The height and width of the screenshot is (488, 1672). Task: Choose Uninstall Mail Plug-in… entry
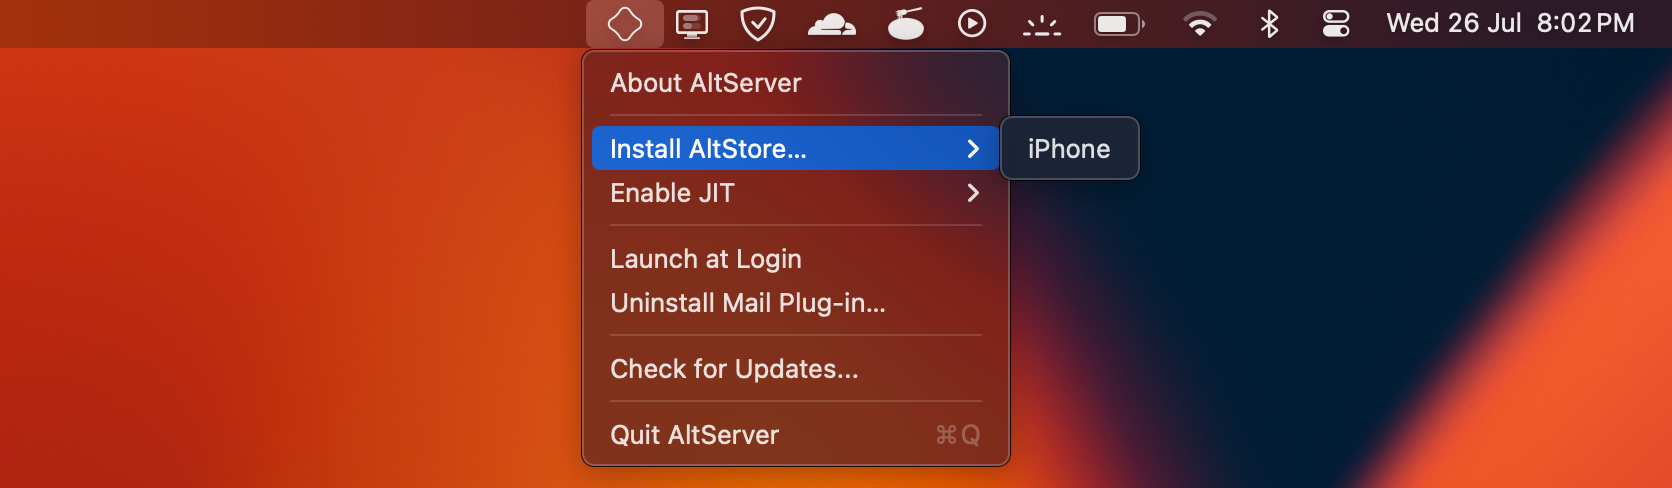pos(796,303)
